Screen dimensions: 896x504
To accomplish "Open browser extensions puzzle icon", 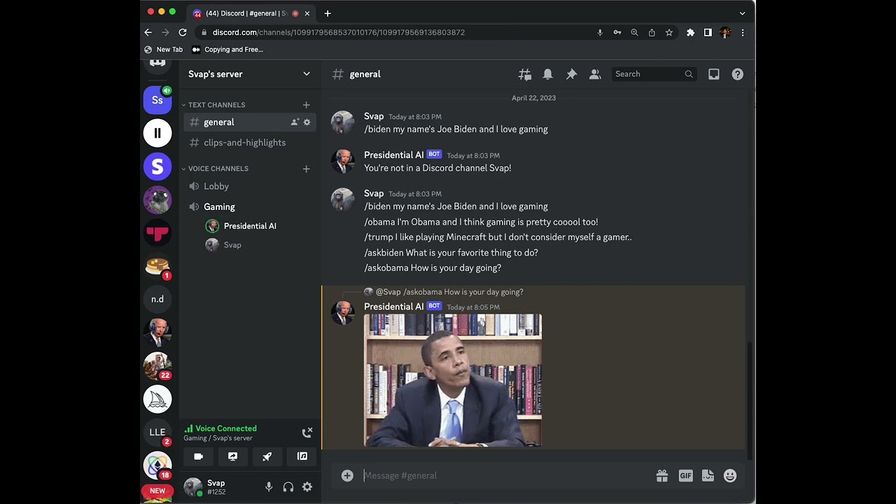I will (x=690, y=33).
